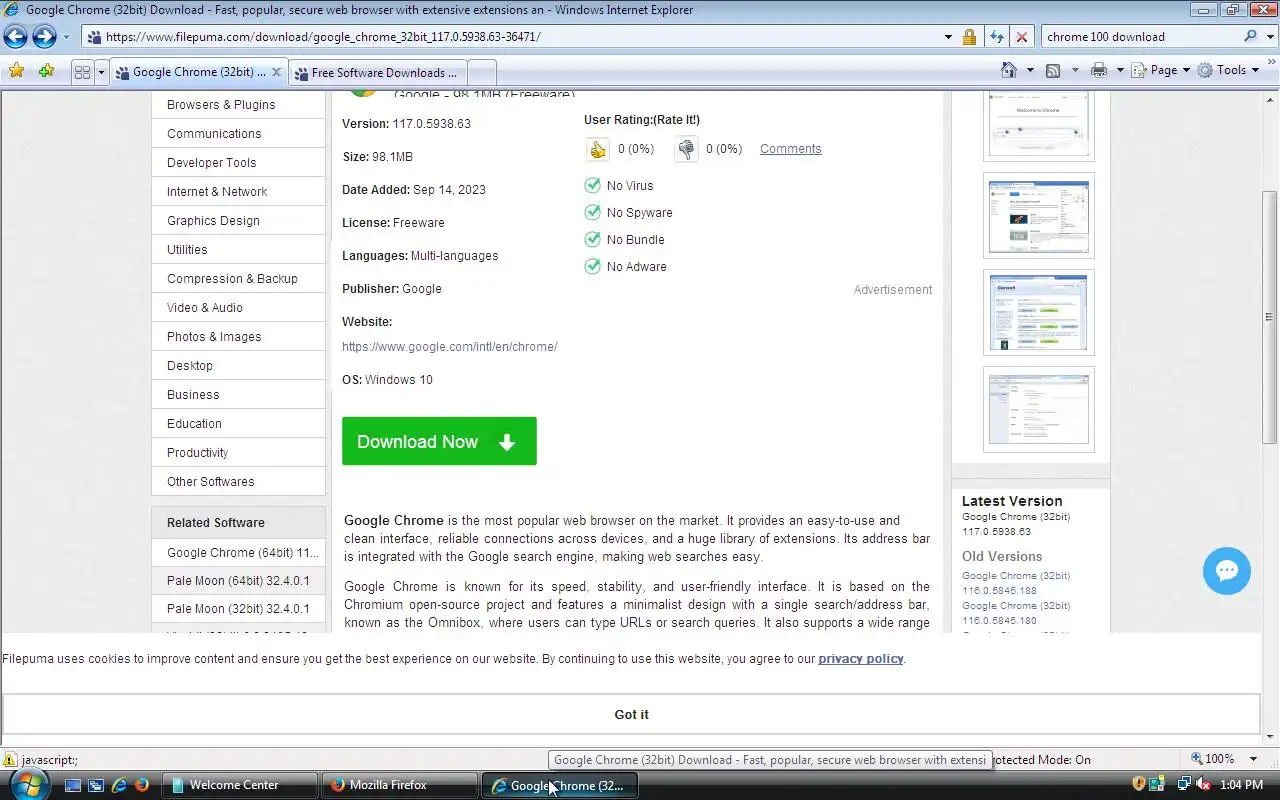This screenshot has width=1280, height=800.
Task: Open the Comments link
Action: (x=790, y=148)
